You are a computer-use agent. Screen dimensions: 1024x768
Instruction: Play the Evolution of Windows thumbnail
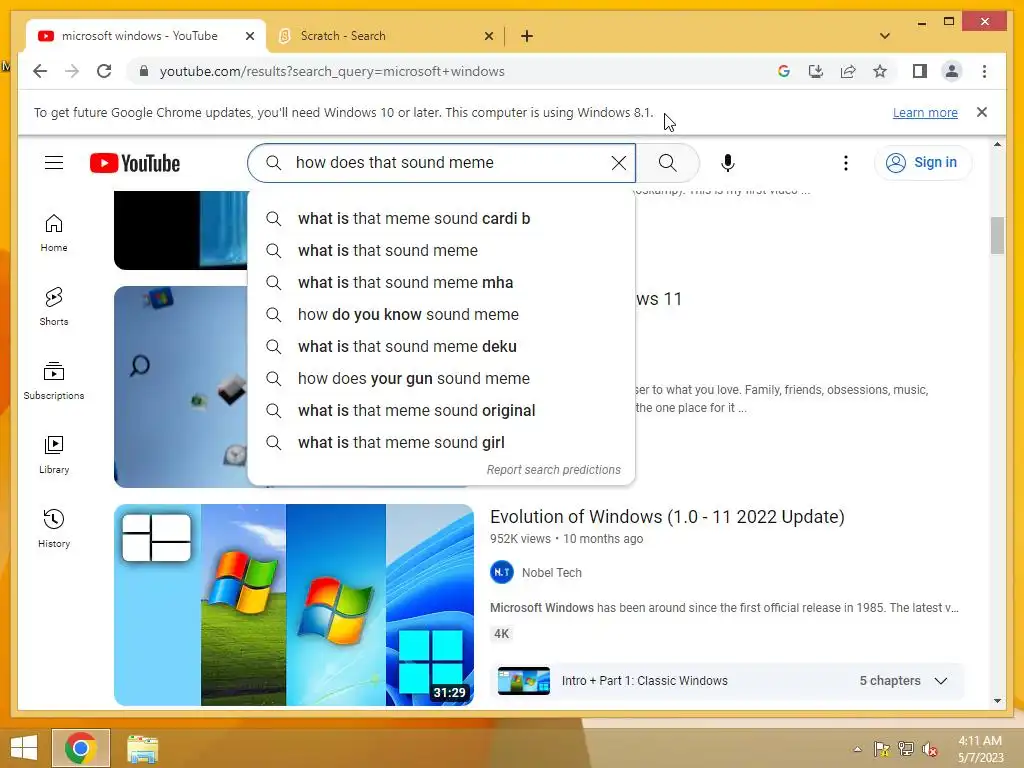(294, 605)
